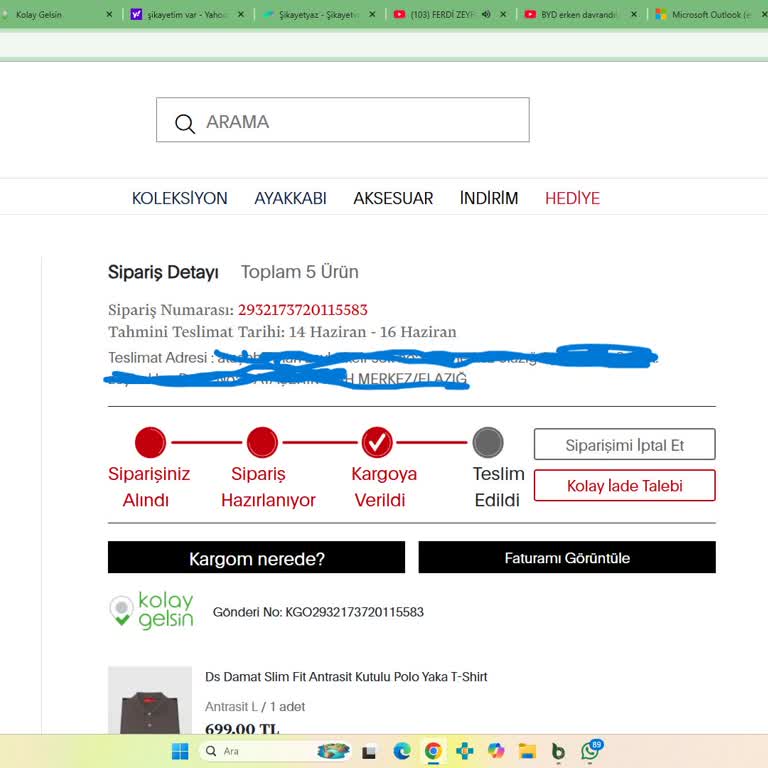Click the Faturamı Görüntüle button
This screenshot has height=768, width=768.
(x=567, y=557)
